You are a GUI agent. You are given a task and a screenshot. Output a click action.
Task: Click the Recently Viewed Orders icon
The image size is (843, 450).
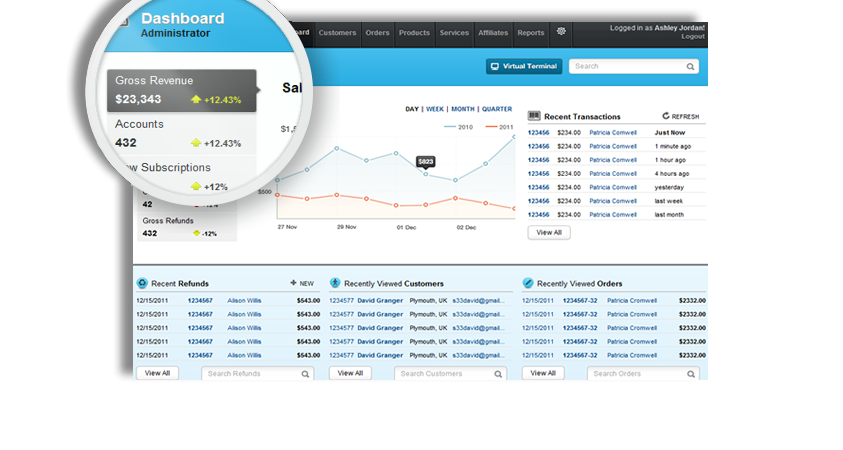click(528, 283)
